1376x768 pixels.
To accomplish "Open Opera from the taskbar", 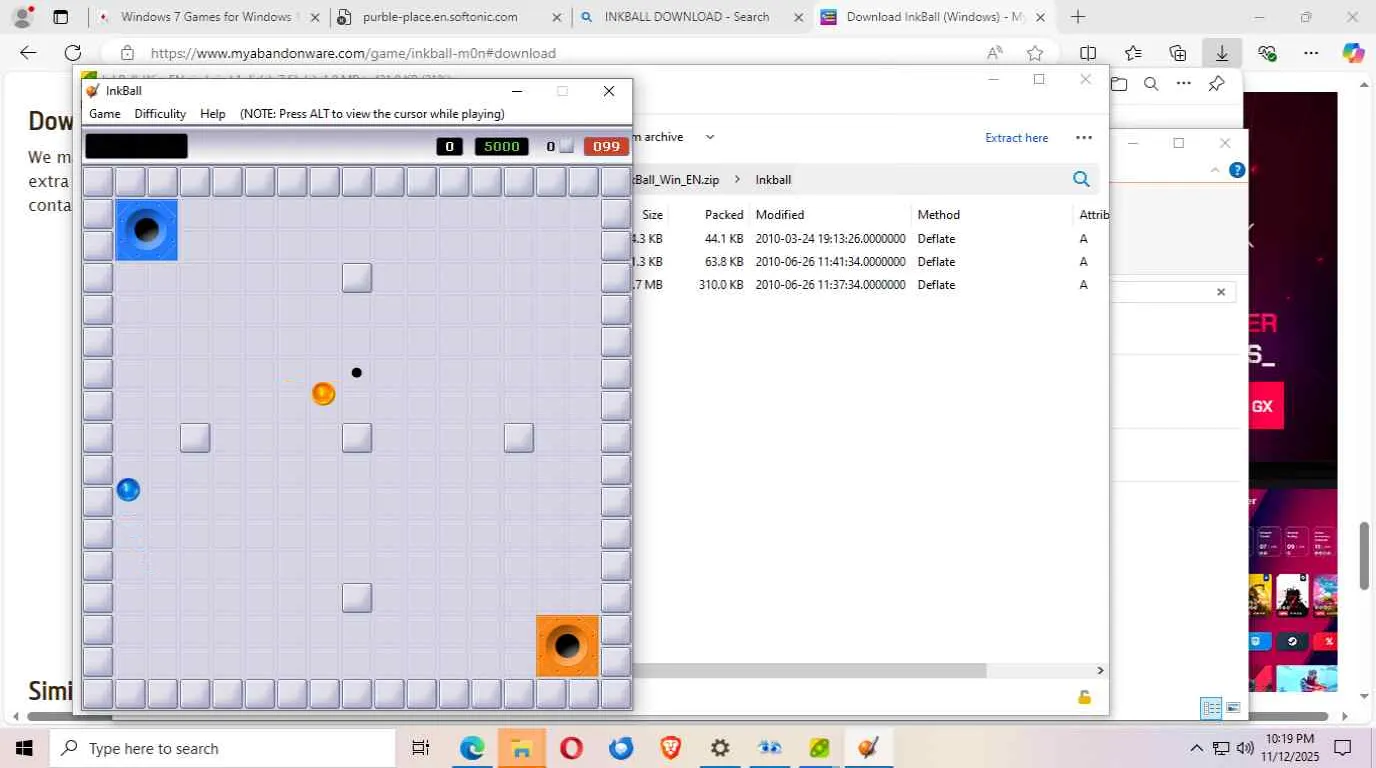I will tap(571, 748).
